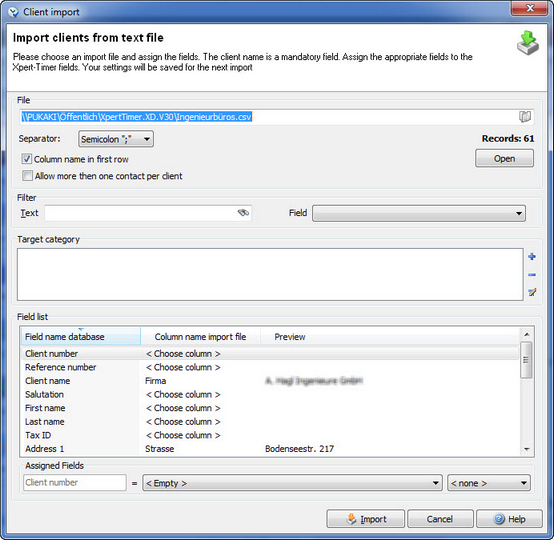The width and height of the screenshot is (554, 540).
Task: Click the field list scroll up arrow
Action: [x=526, y=334]
